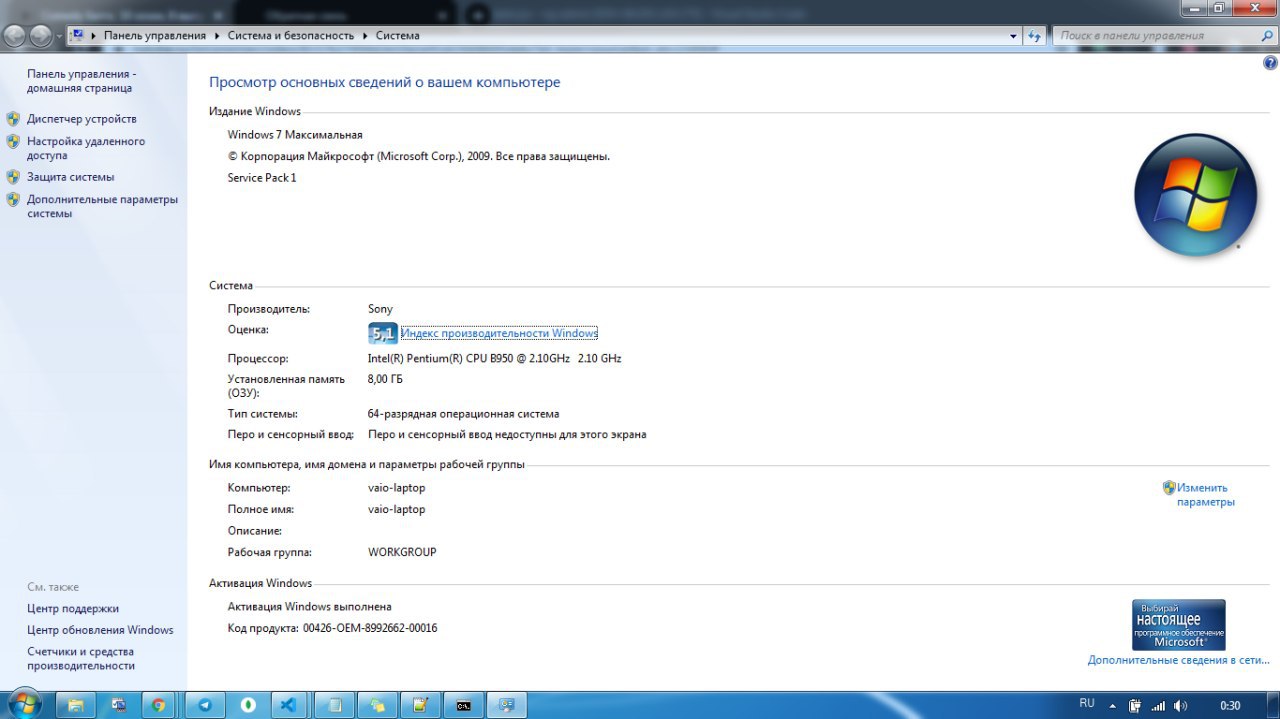This screenshot has width=1280, height=719.
Task: Open 'Настройка удаленного доступа' link
Action: (86, 148)
